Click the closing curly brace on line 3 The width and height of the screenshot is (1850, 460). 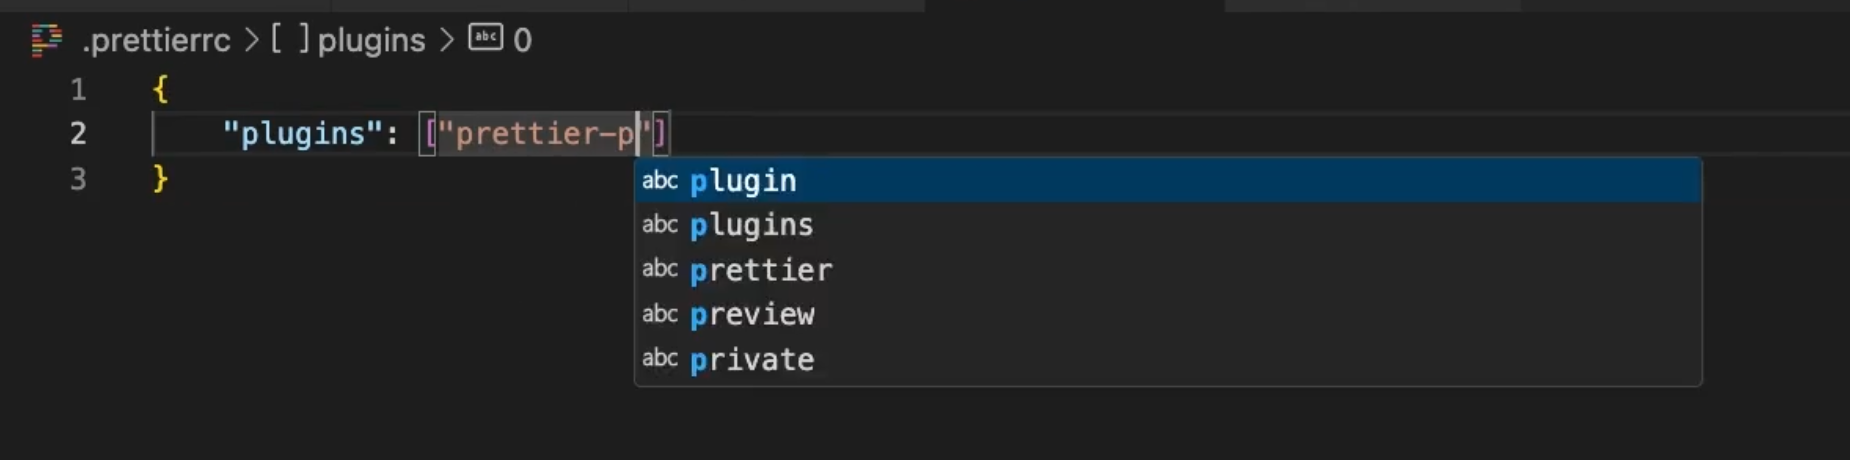tap(160, 179)
